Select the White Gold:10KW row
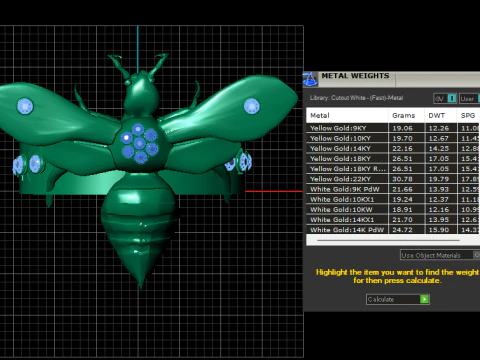480x360 pixels. [x=393, y=210]
